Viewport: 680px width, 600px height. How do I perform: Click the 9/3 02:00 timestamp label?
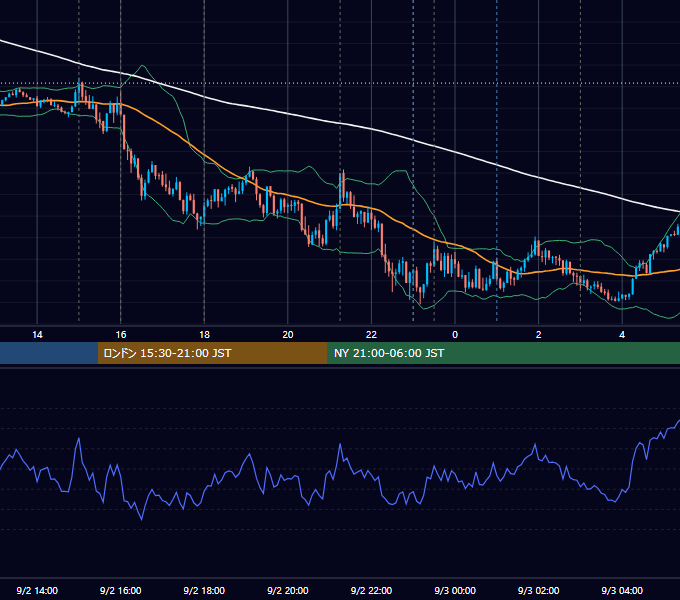click(539, 590)
